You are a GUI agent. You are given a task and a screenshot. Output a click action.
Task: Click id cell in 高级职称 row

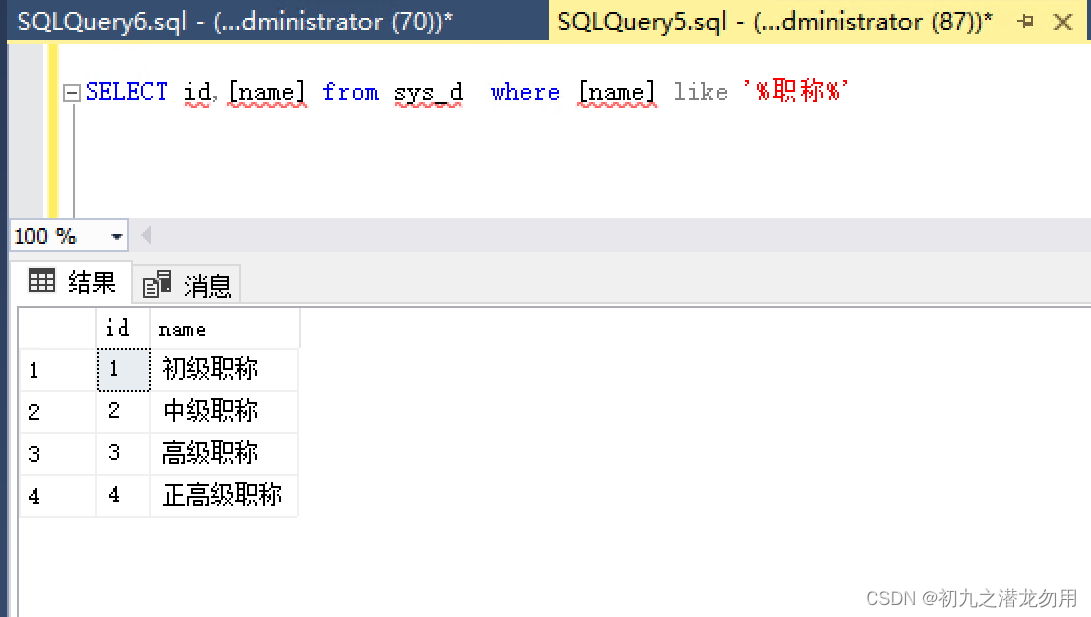pos(123,454)
